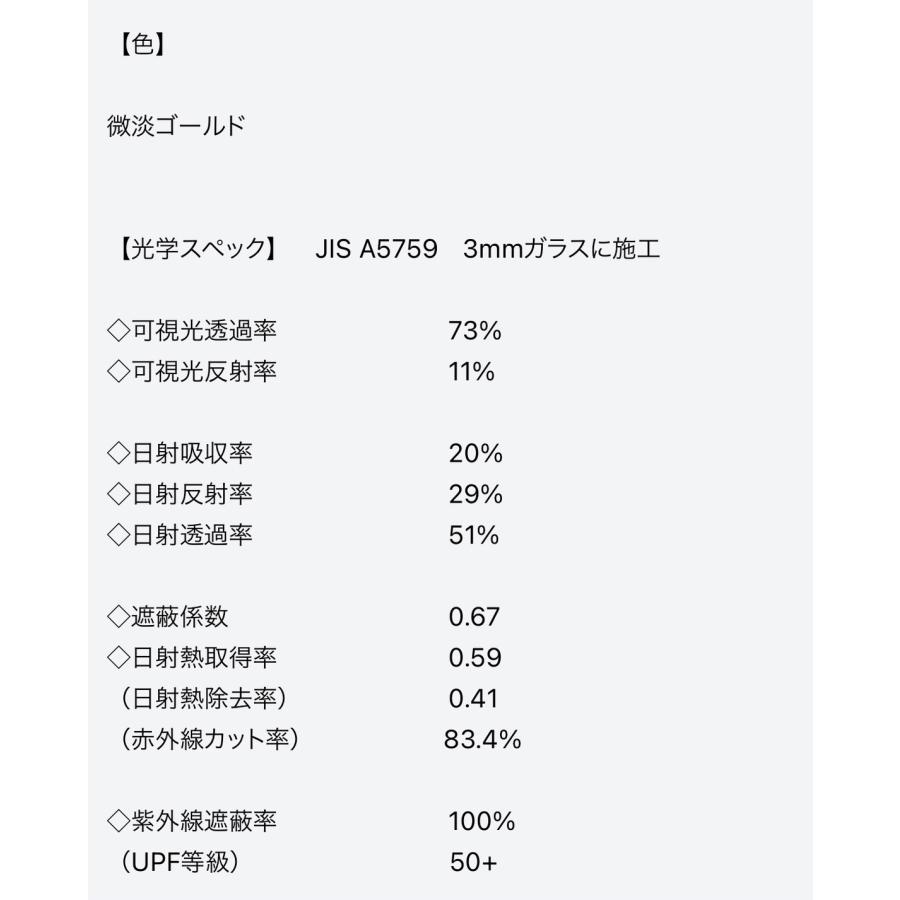
Task: Click the 29% solar reflectance value
Action: tap(475, 494)
